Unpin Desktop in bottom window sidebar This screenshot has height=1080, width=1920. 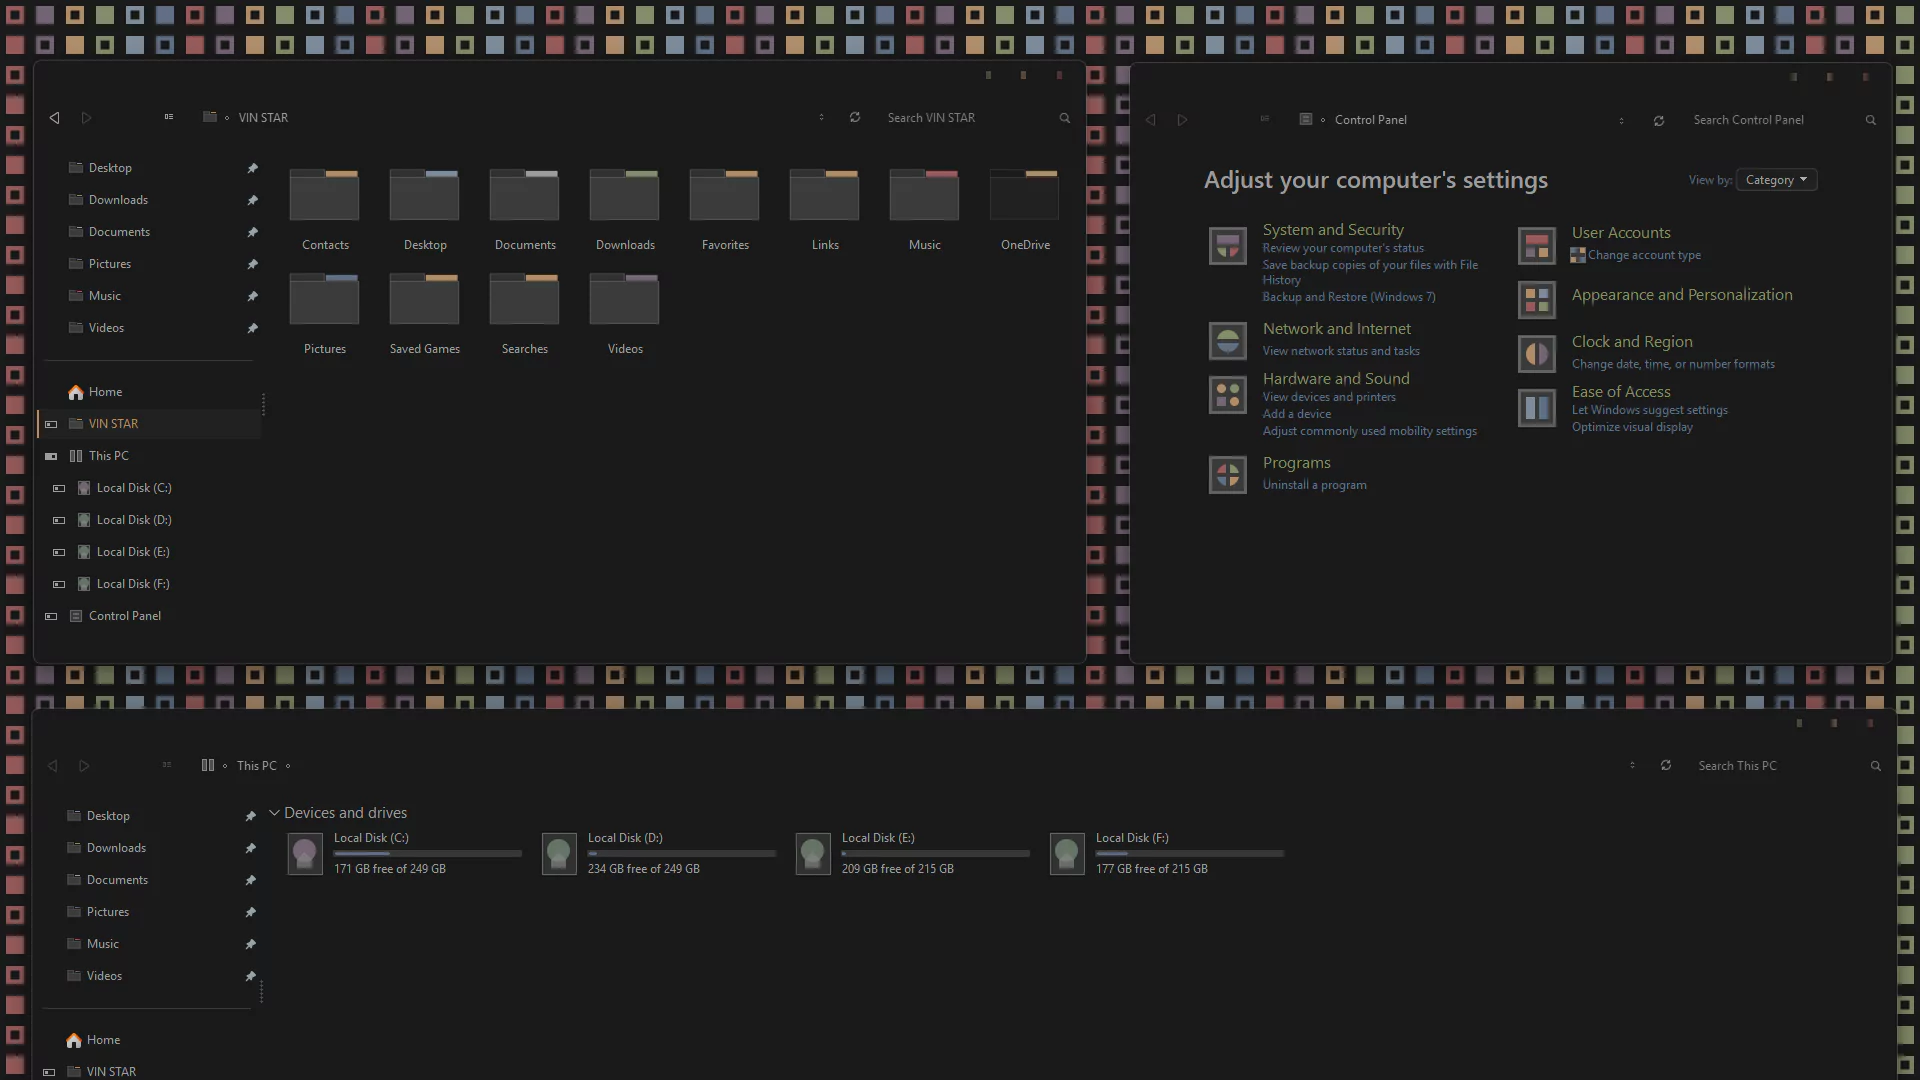(x=250, y=816)
